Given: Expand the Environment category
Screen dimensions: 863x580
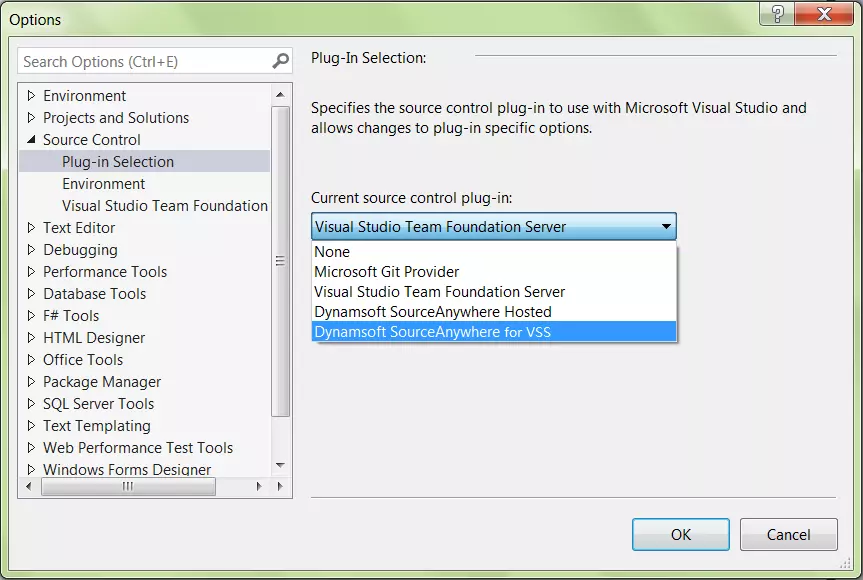Looking at the screenshot, I should [x=31, y=95].
